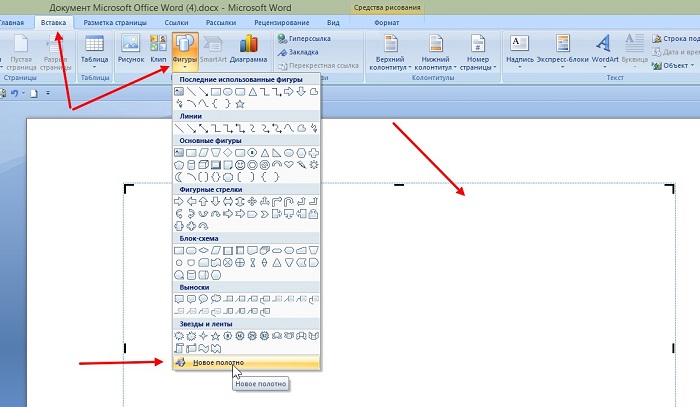This screenshot has height=407, width=700.
Task: Select the cloud callout in Выноски
Action: 216,299
